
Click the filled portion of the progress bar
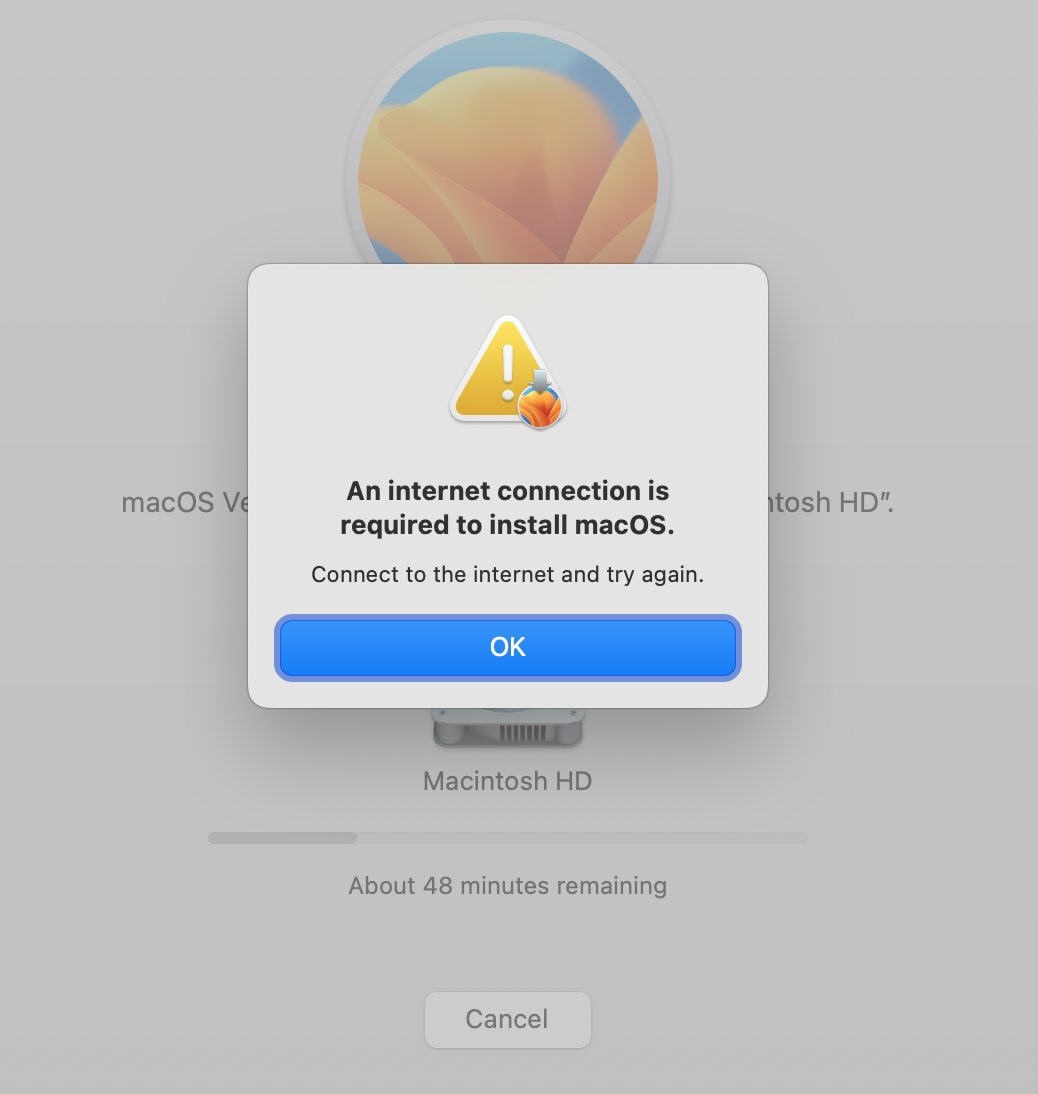point(283,837)
